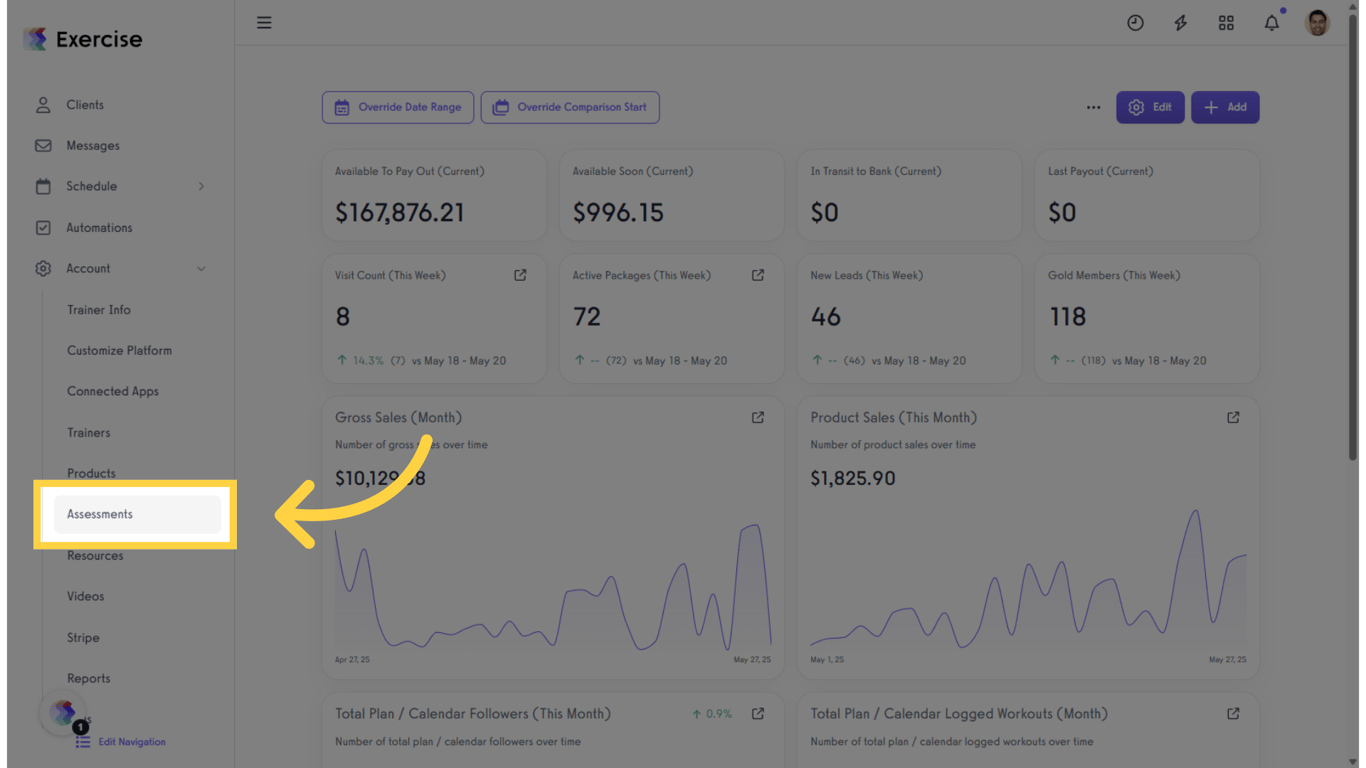This screenshot has width=1366, height=768.
Task: Expand the Gross Sales chart with its pop-out icon
Action: tap(757, 417)
